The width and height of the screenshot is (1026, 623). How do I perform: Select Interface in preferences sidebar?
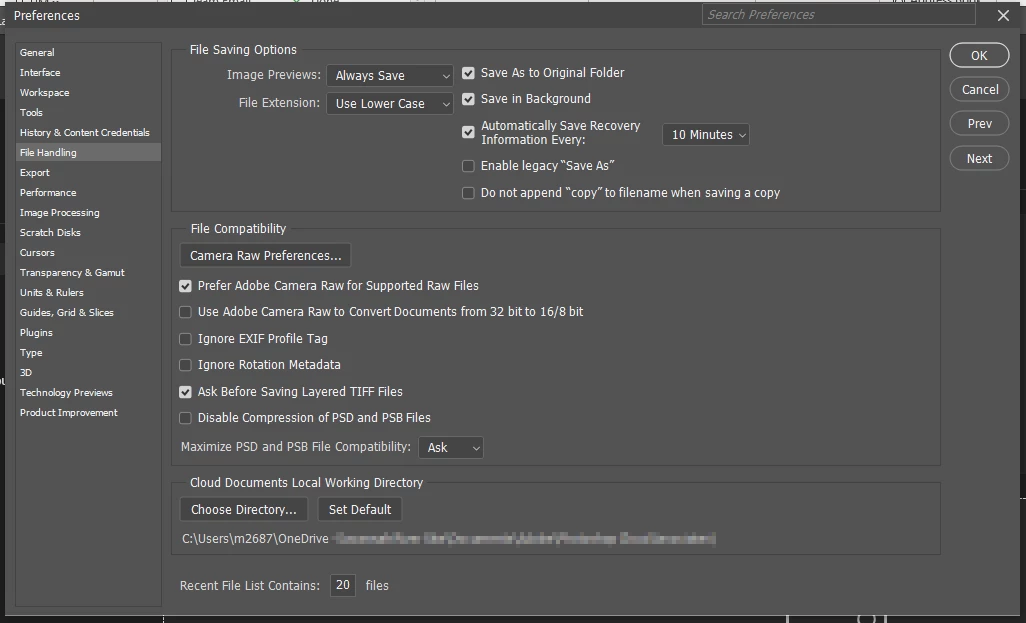coord(88,73)
